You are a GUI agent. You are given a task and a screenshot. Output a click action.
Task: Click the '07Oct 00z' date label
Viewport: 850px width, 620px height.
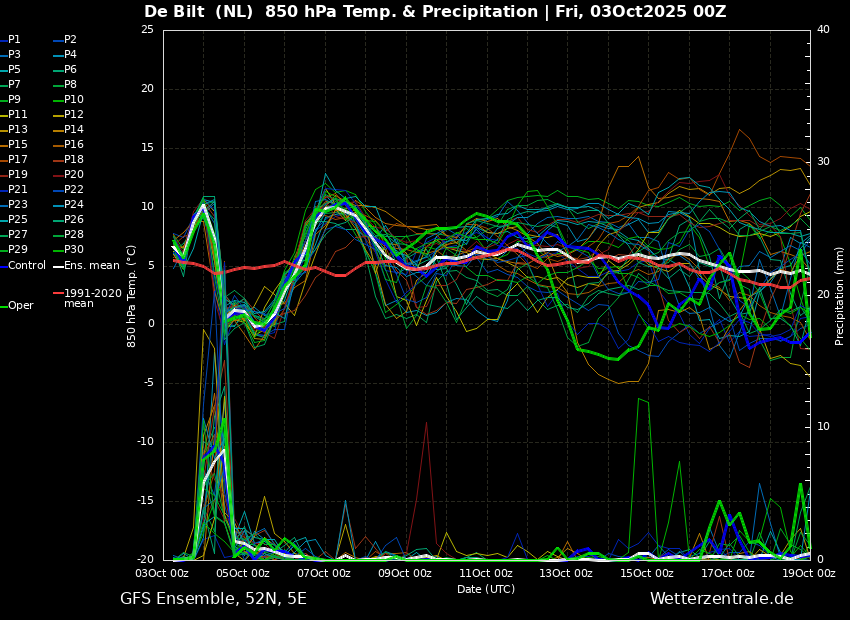pos(325,573)
